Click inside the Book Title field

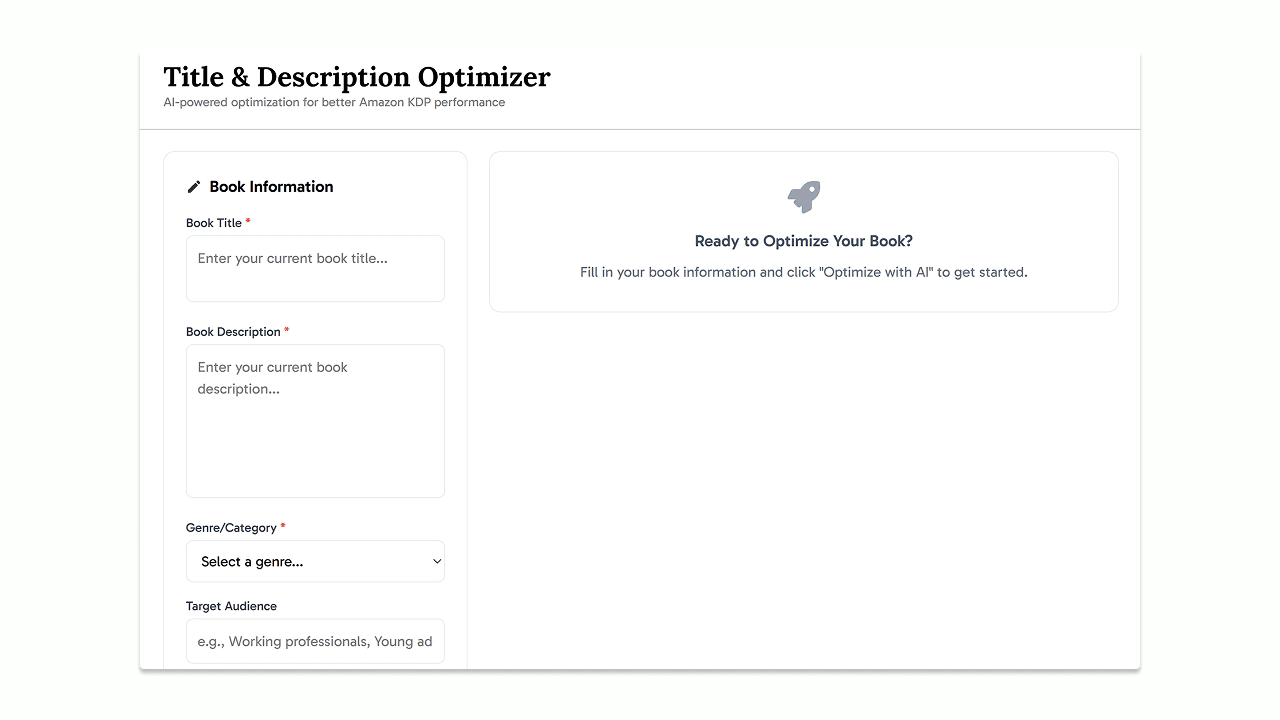[x=315, y=268]
